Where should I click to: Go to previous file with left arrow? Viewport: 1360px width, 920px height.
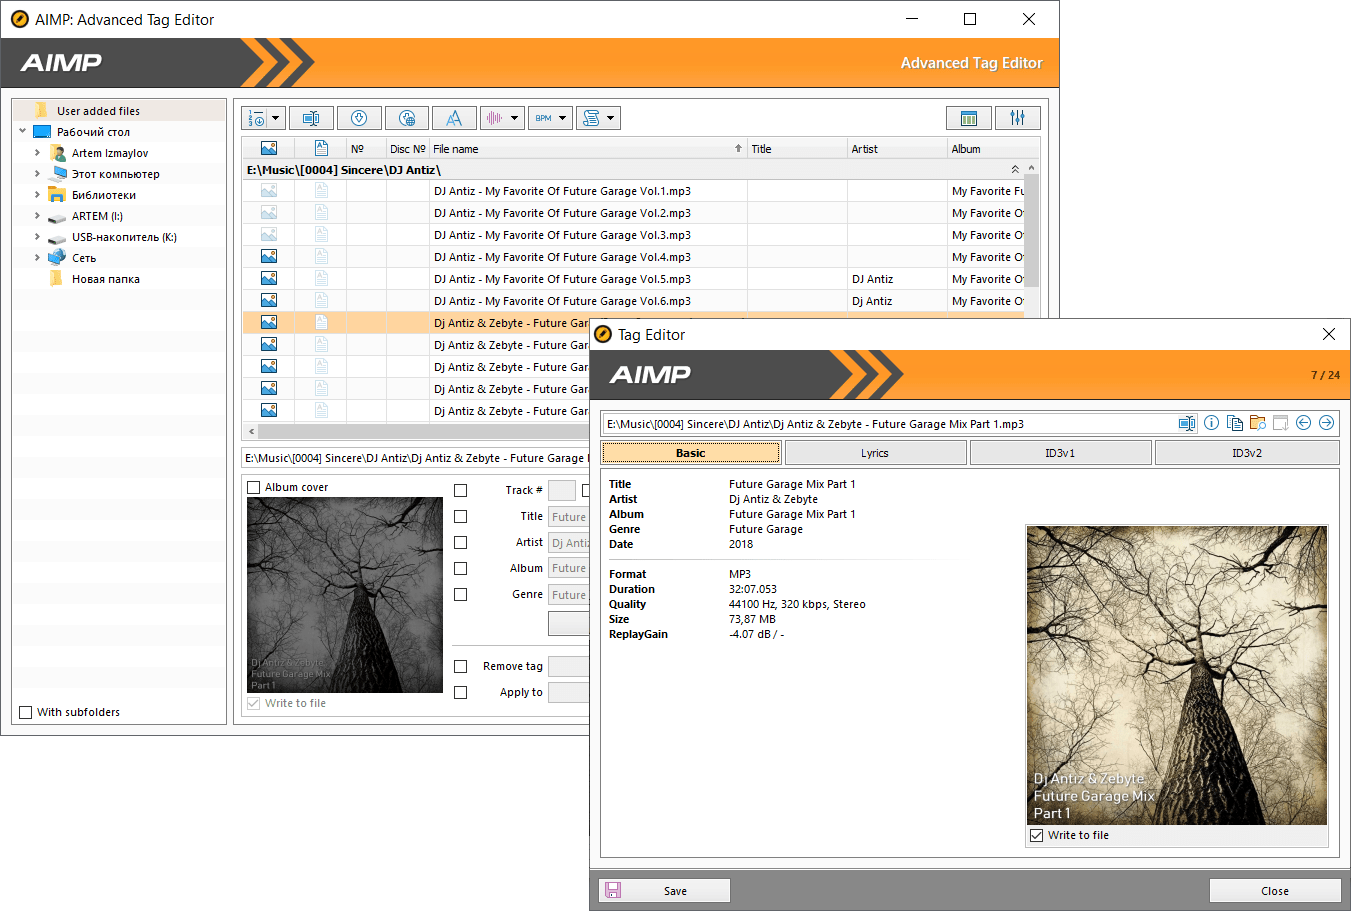[x=1303, y=423]
